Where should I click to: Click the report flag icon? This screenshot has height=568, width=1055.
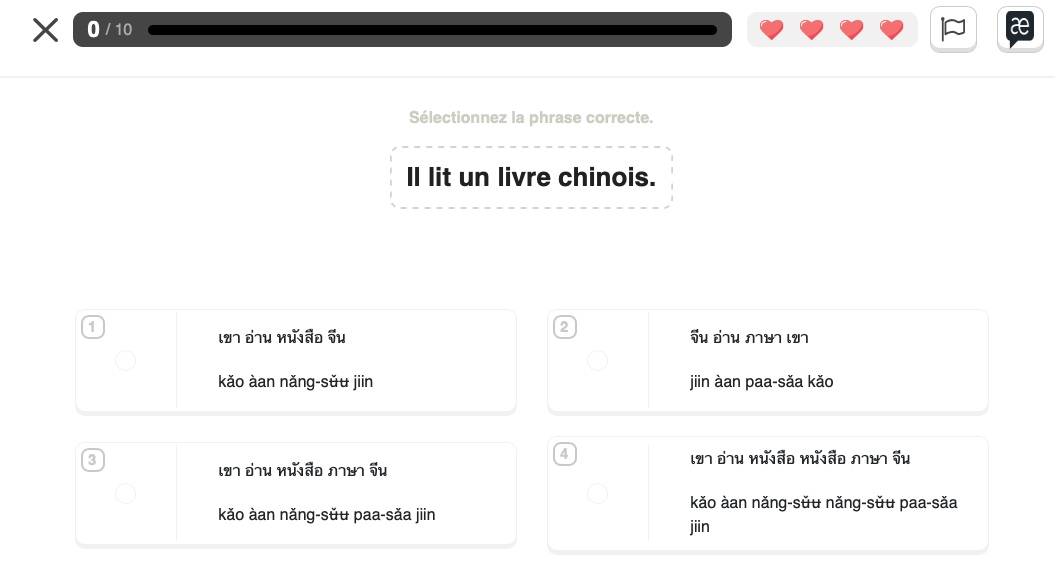coord(953,29)
